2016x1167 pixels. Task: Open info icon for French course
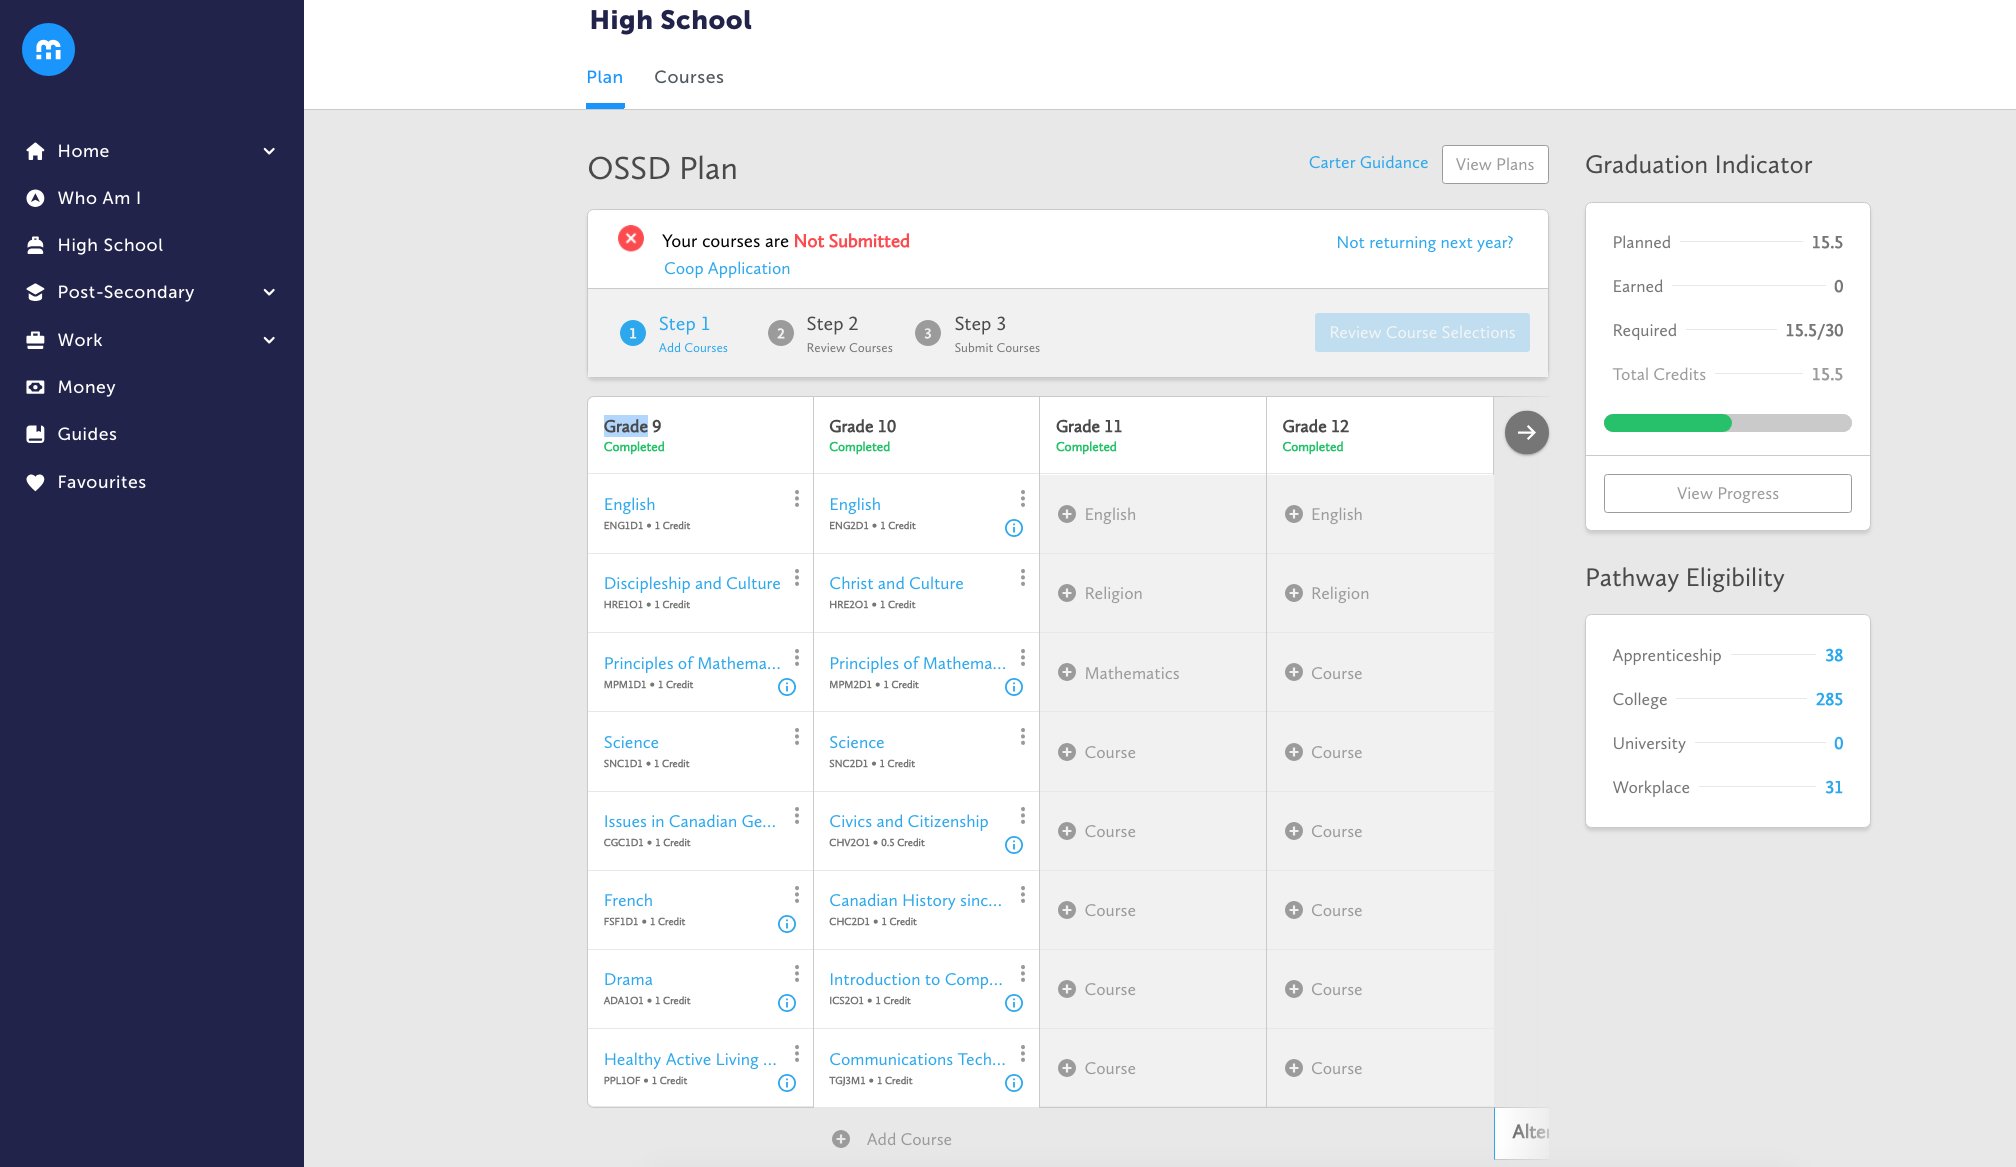(x=787, y=924)
